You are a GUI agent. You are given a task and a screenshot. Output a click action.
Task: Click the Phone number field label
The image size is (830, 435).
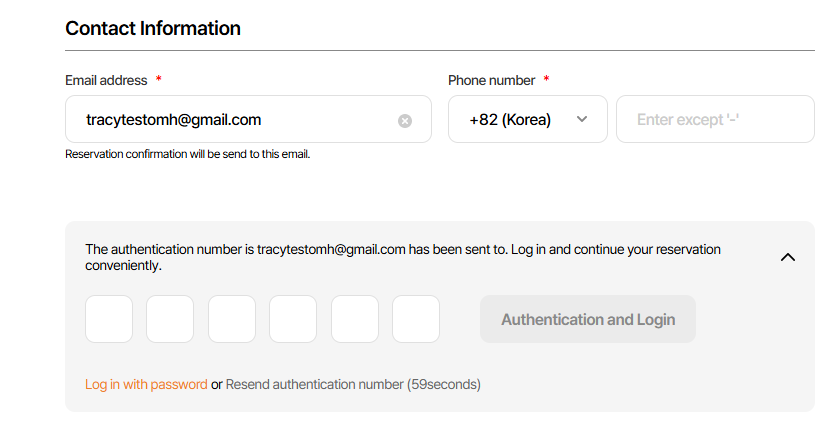(x=491, y=80)
